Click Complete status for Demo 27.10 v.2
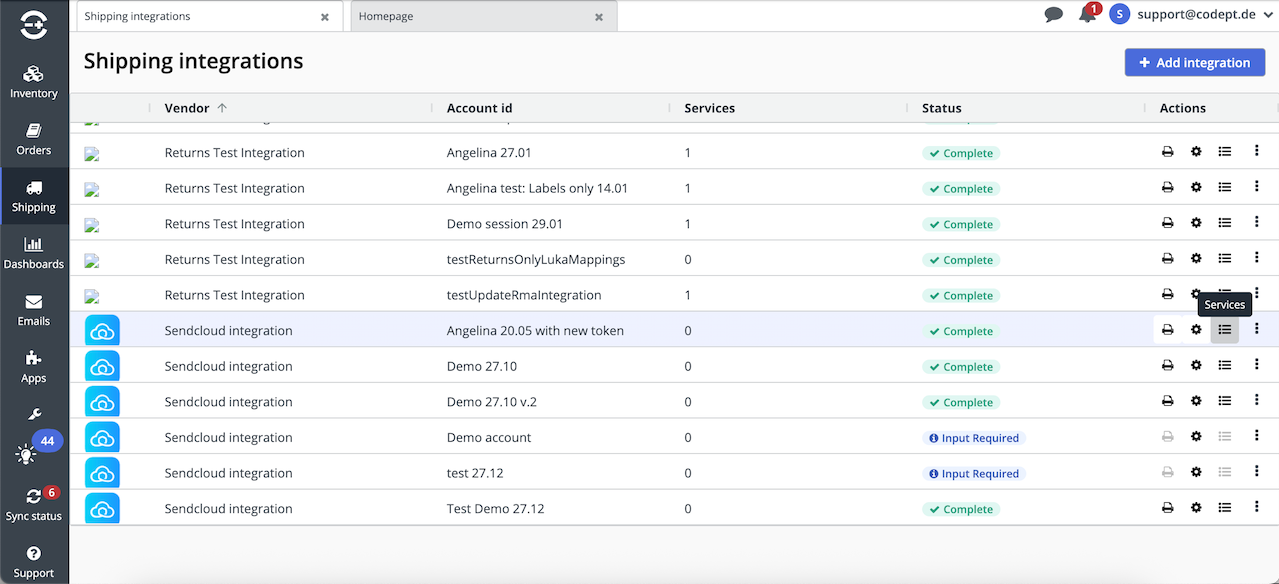 click(x=961, y=402)
